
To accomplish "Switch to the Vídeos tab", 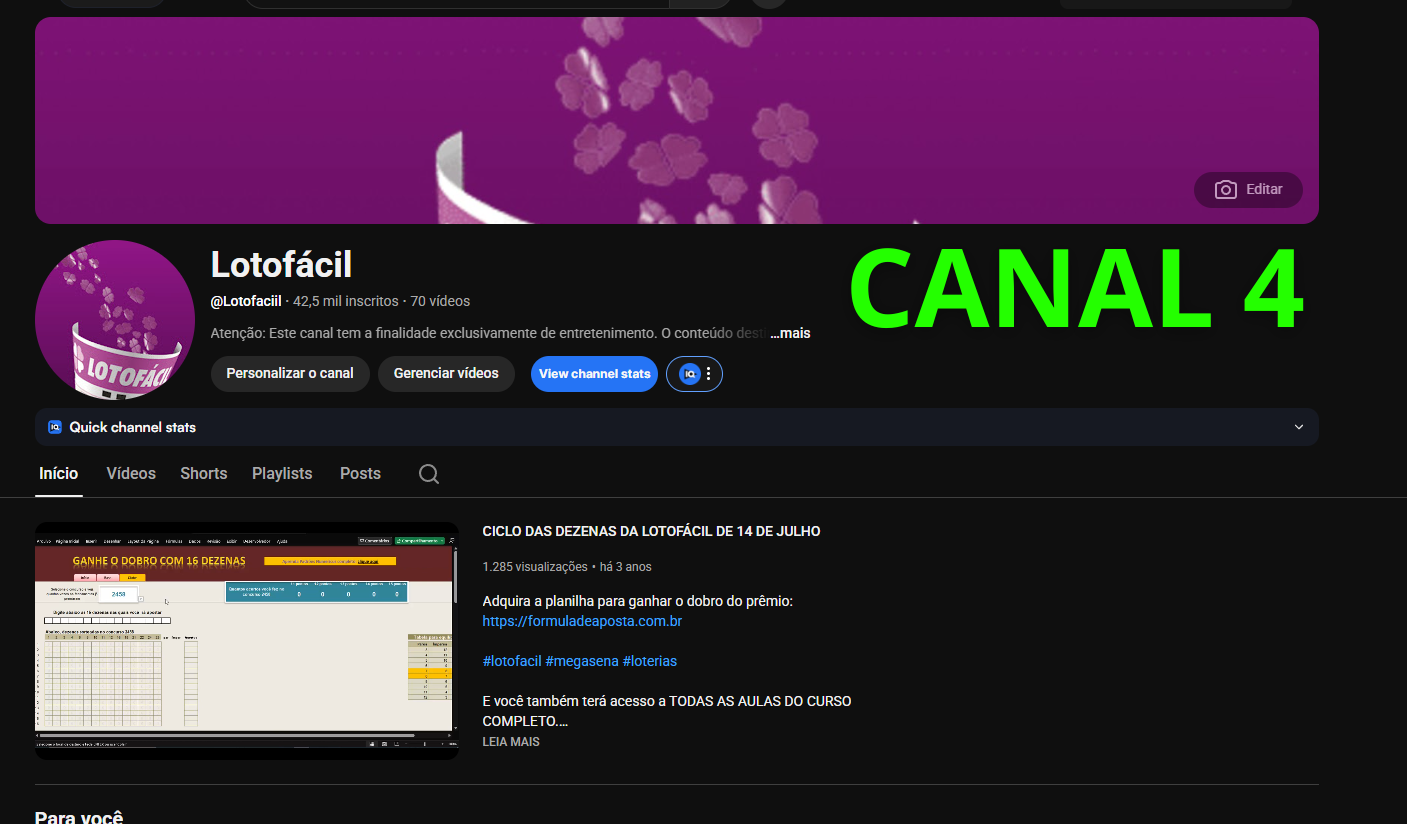I will [x=131, y=474].
